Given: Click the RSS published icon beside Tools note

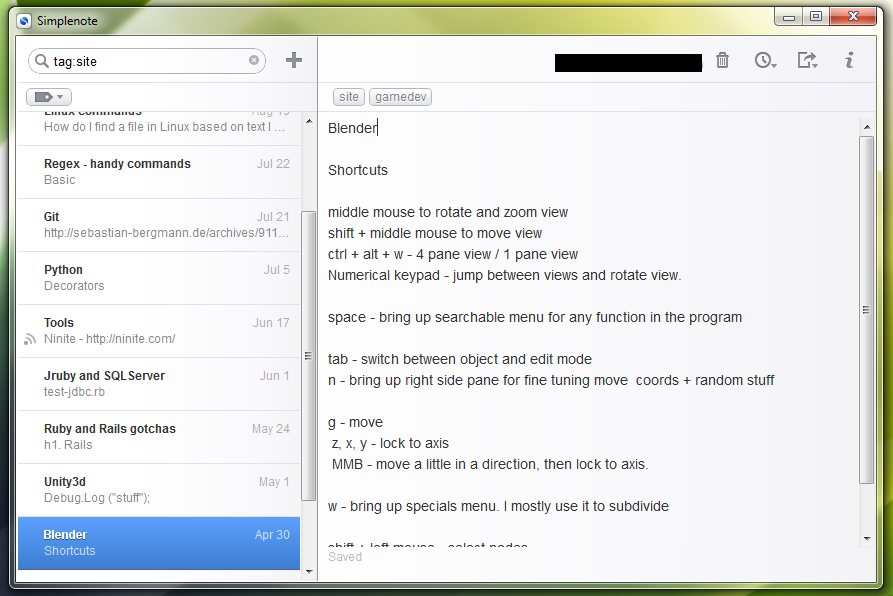Looking at the screenshot, I should click(30, 339).
